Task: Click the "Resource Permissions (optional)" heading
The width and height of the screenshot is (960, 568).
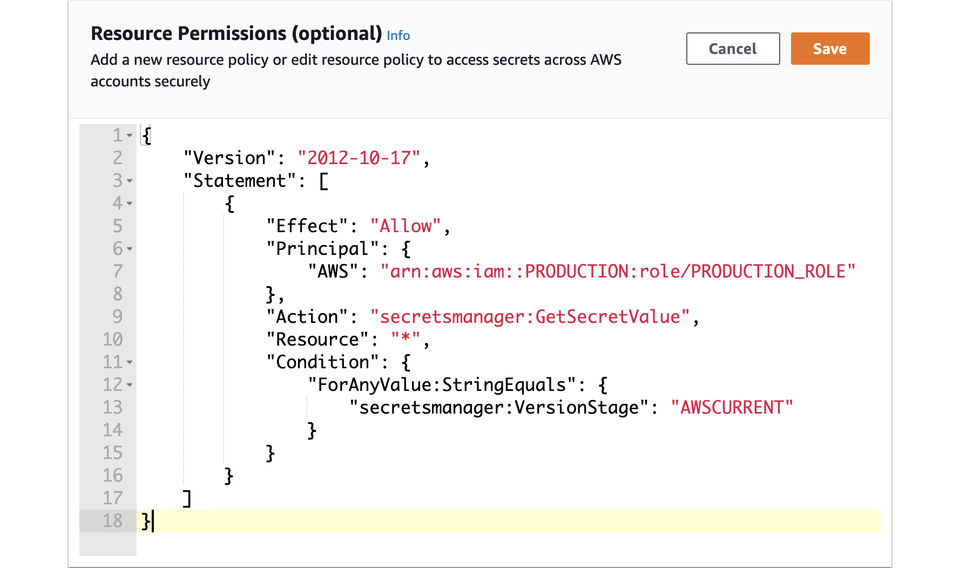Action: pos(236,35)
